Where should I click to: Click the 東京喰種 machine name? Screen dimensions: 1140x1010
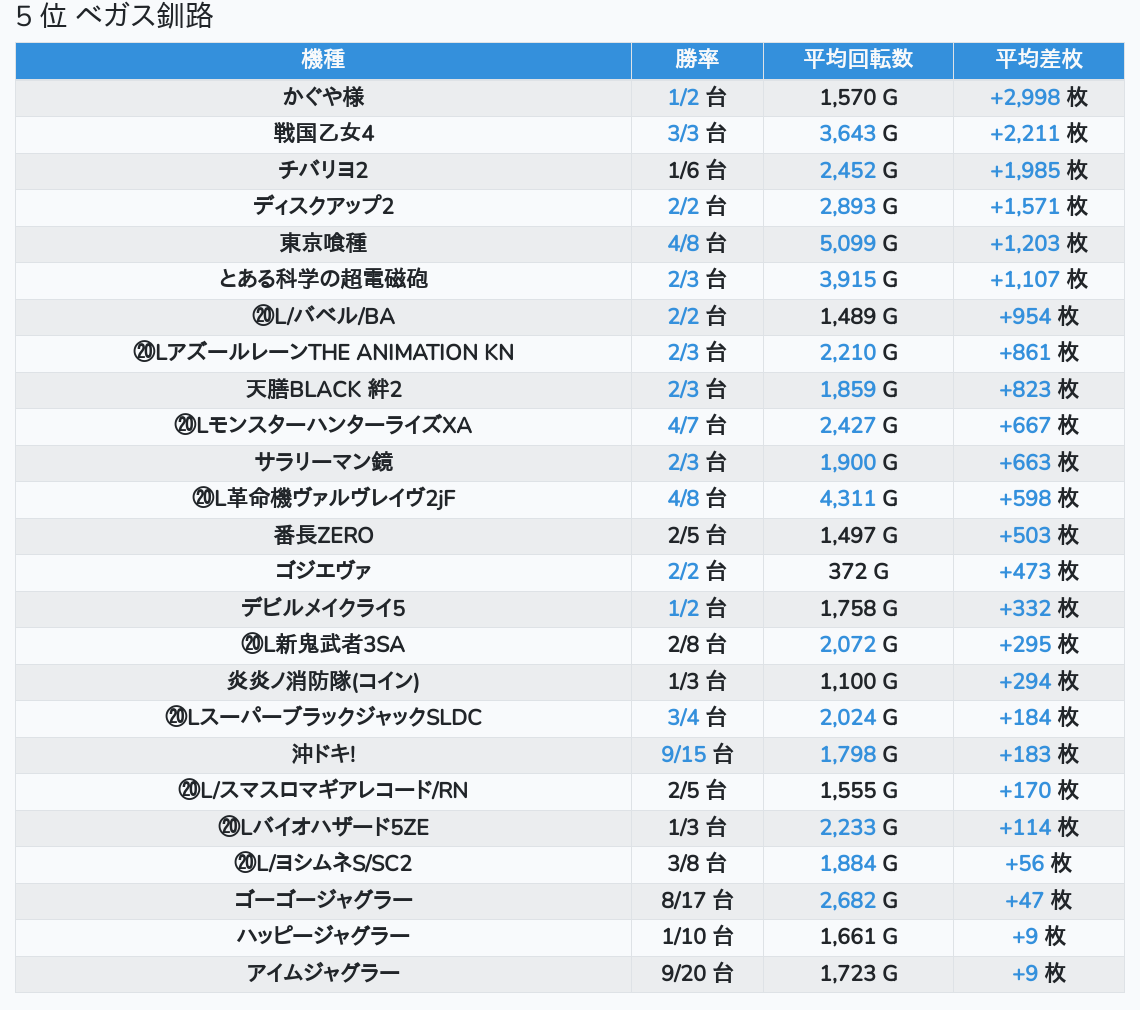[x=323, y=243]
